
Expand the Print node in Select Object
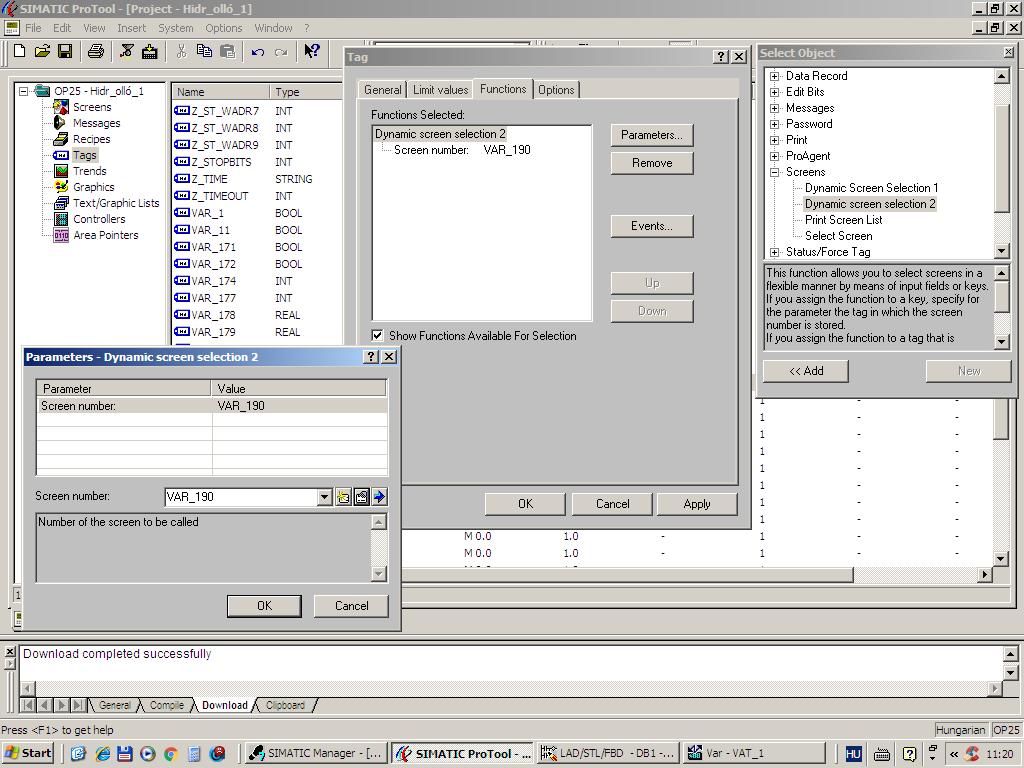point(775,140)
